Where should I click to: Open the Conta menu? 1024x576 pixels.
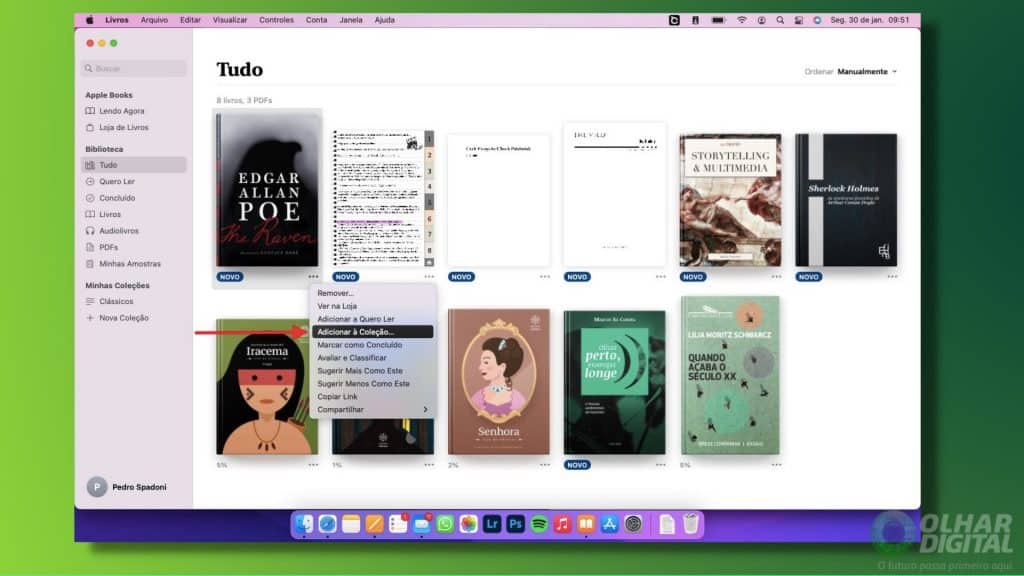(x=316, y=20)
